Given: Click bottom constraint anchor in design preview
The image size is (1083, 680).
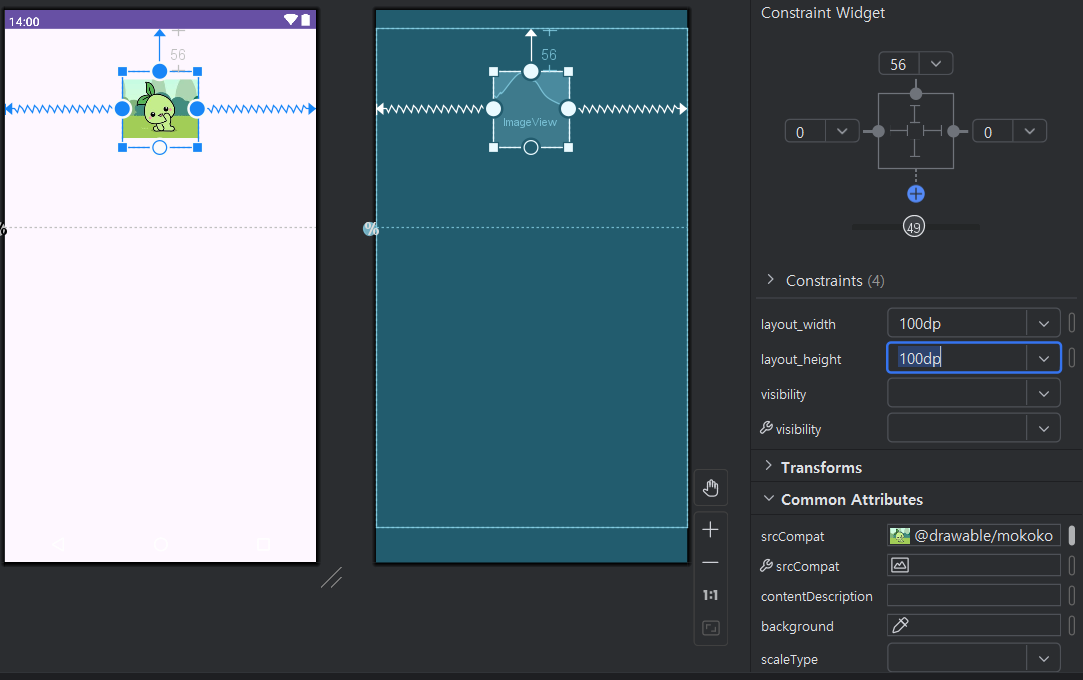Looking at the screenshot, I should click(160, 147).
